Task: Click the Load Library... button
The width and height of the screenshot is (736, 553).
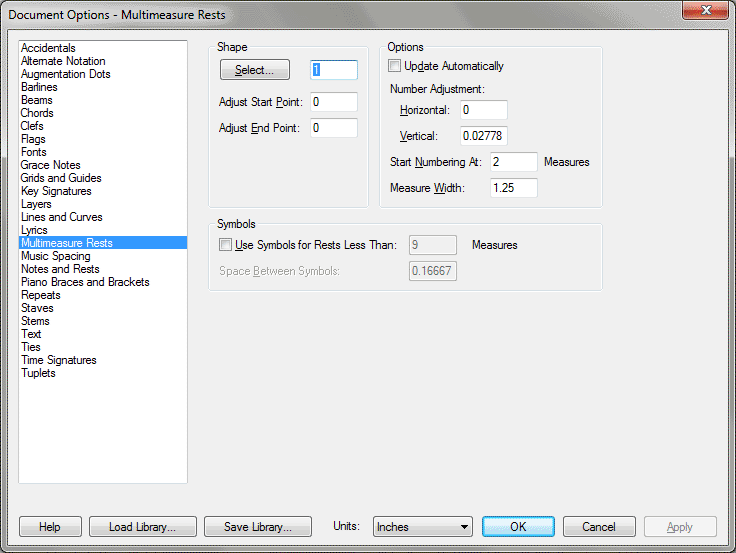Action: (x=143, y=527)
